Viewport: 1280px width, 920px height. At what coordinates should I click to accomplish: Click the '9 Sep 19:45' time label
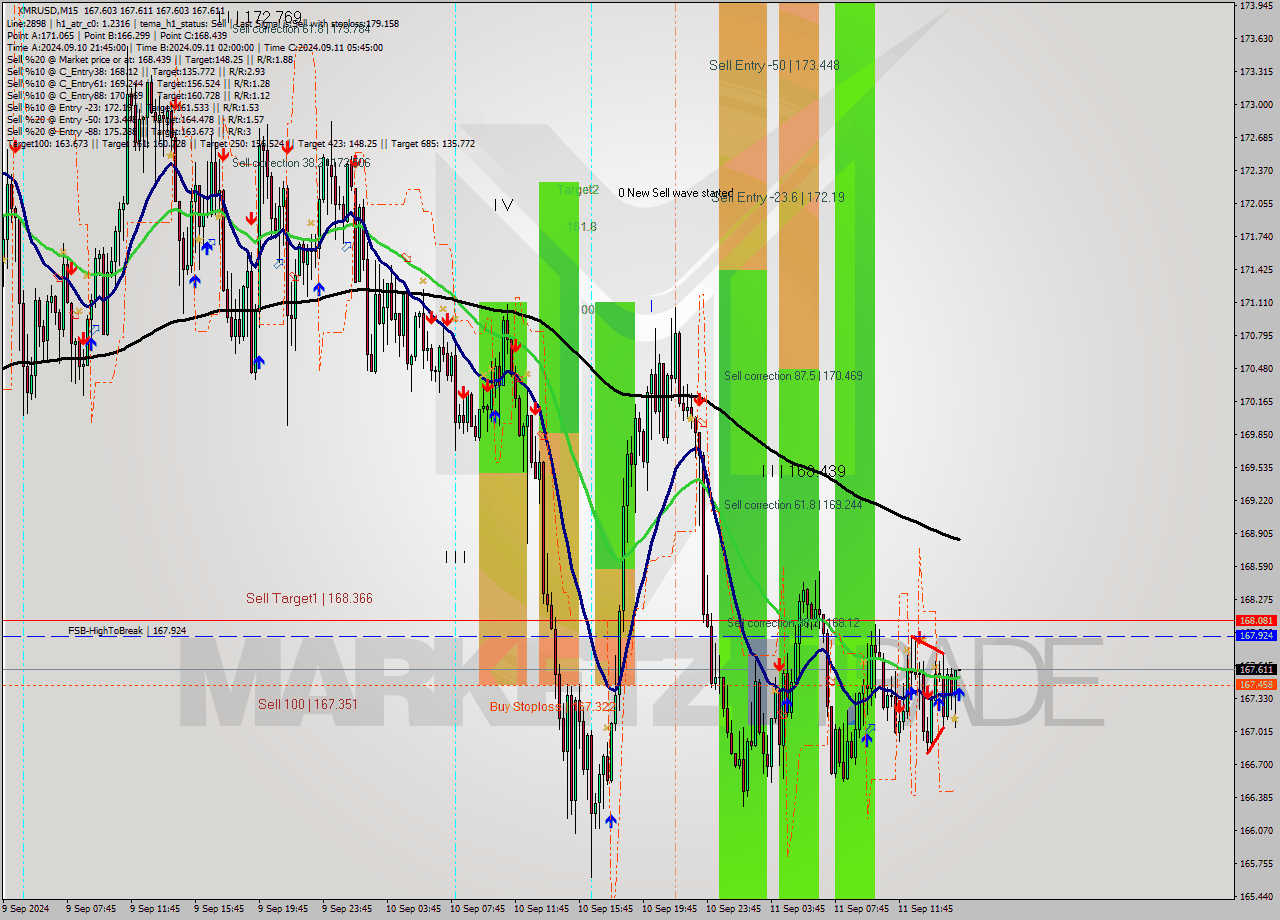(283, 910)
